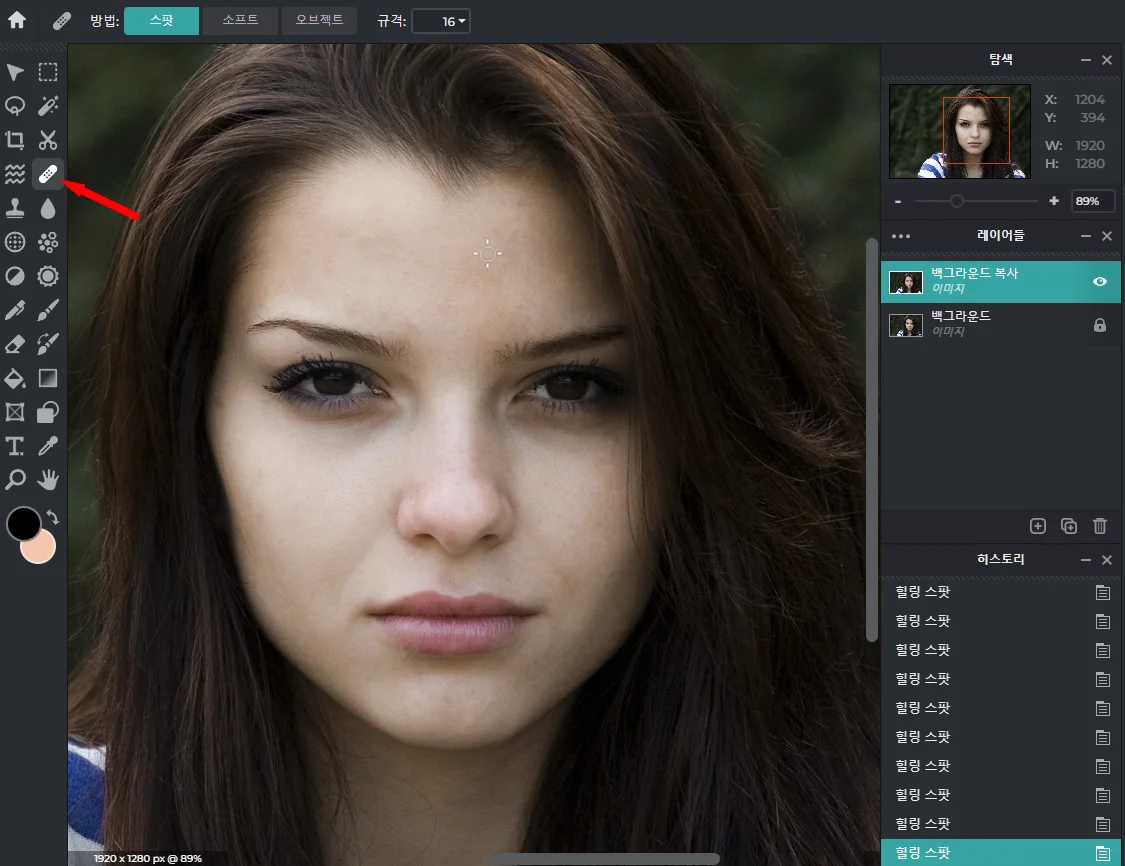
Task: Select the Shape tool
Action: pyautogui.click(x=48, y=412)
